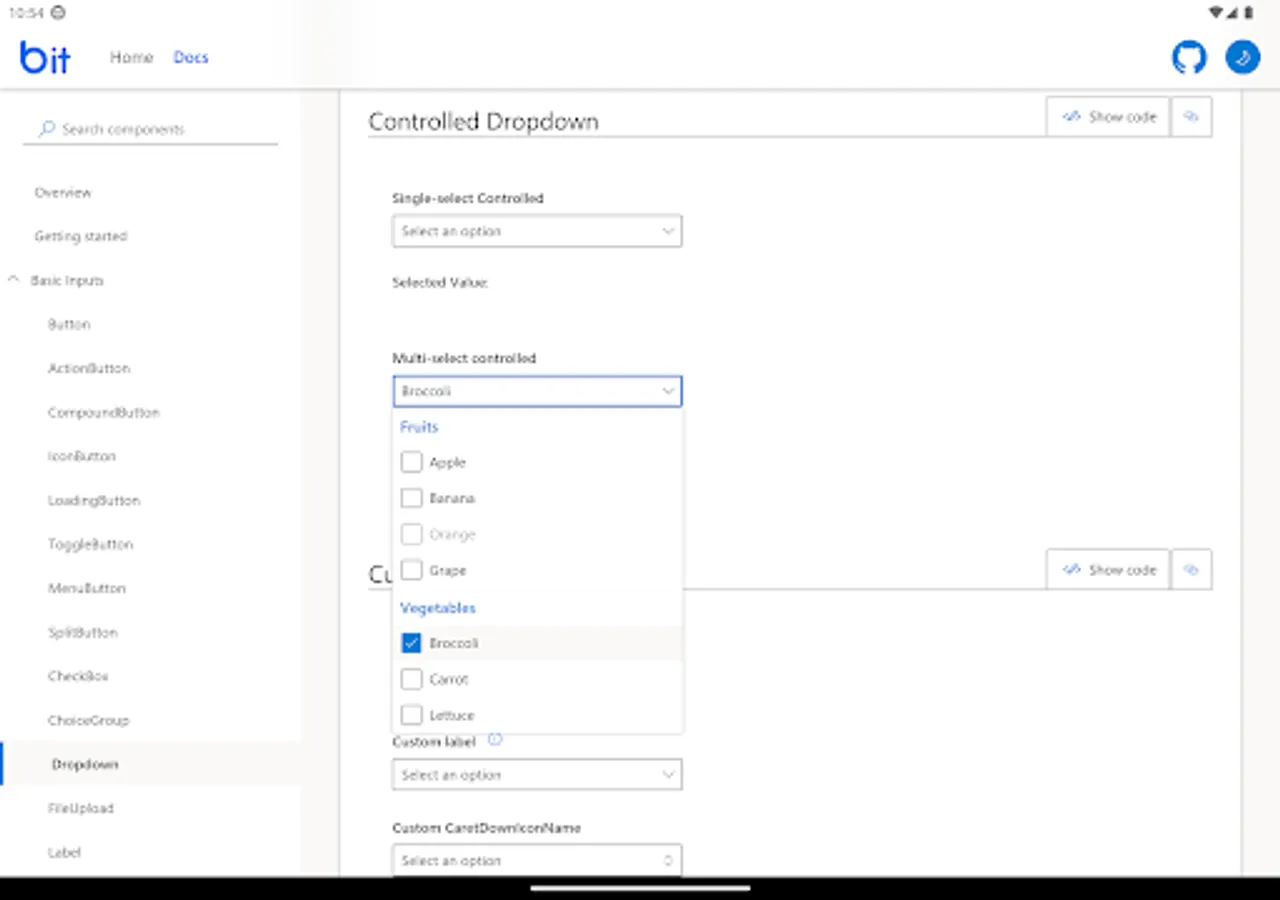This screenshot has height=900, width=1280.
Task: Click the info icon beside Custom label
Action: tap(495, 740)
